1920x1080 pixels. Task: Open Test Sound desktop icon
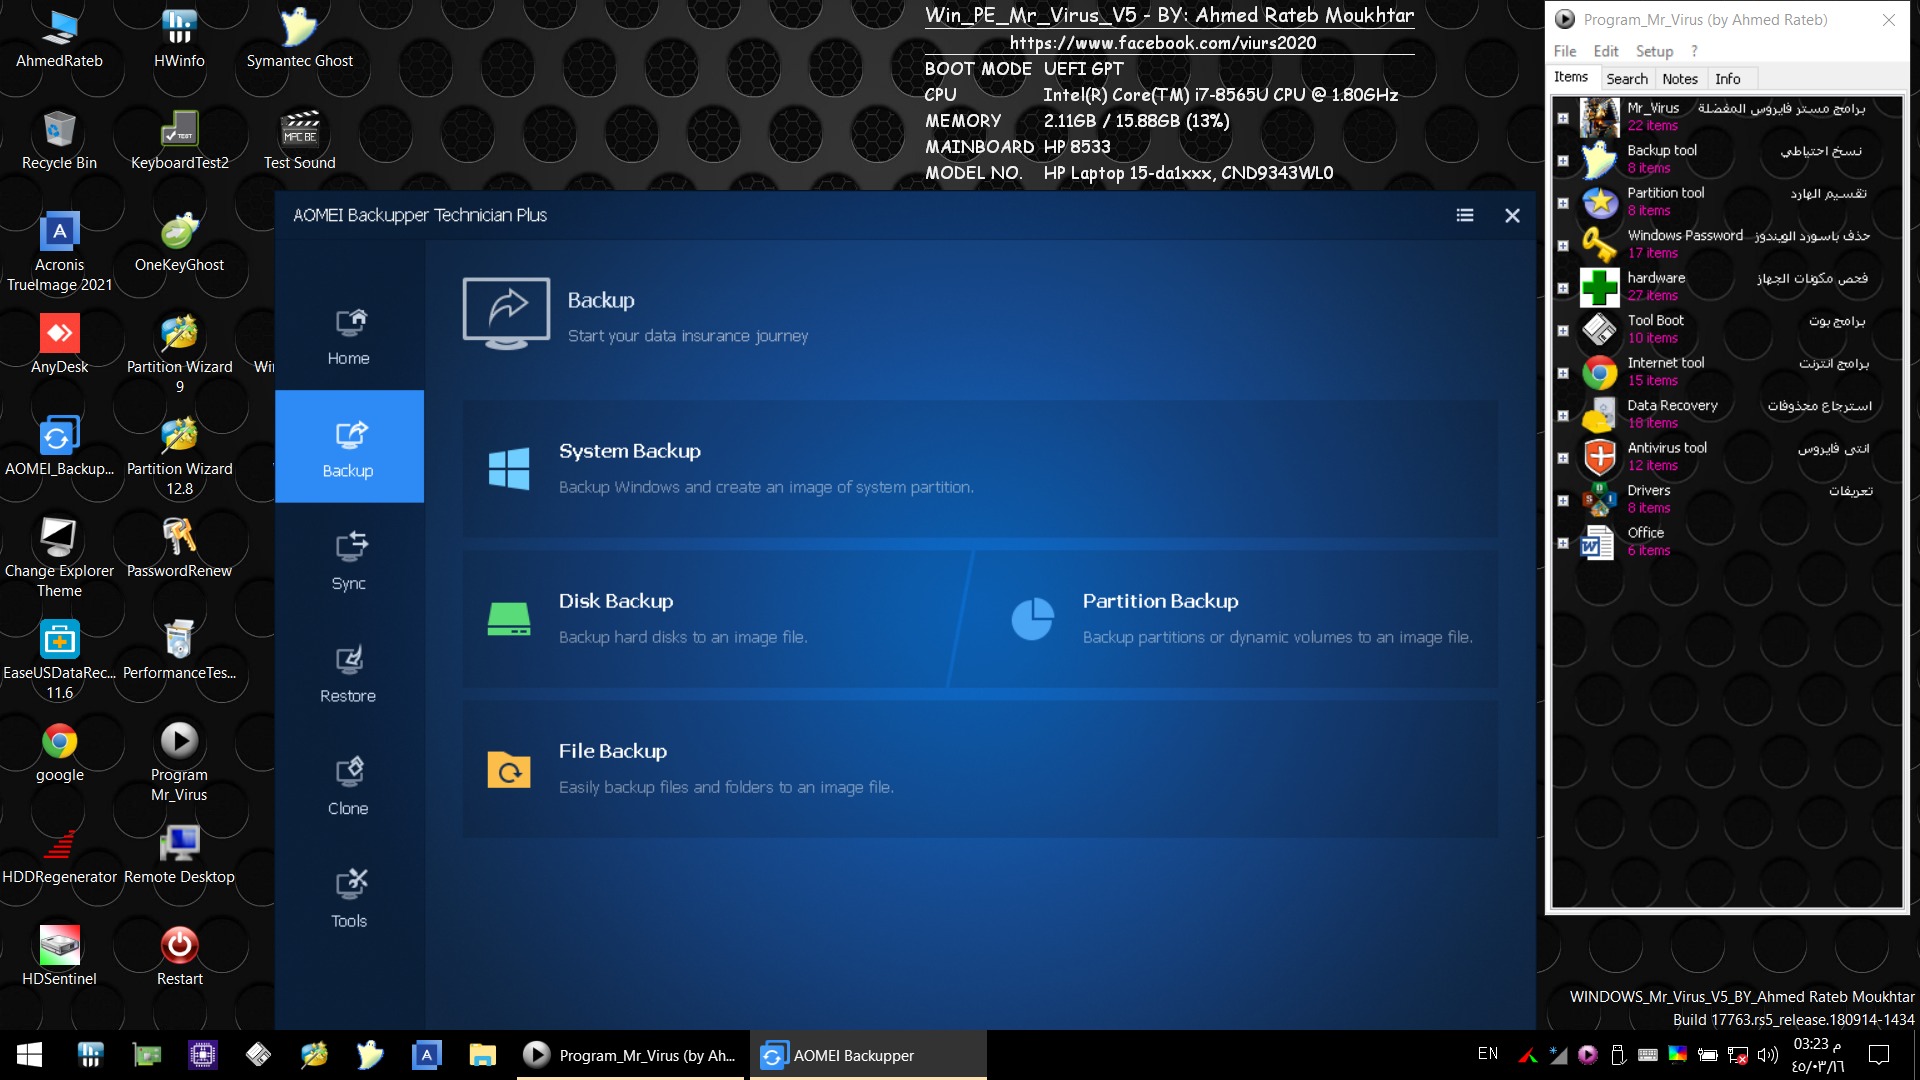[x=299, y=141]
